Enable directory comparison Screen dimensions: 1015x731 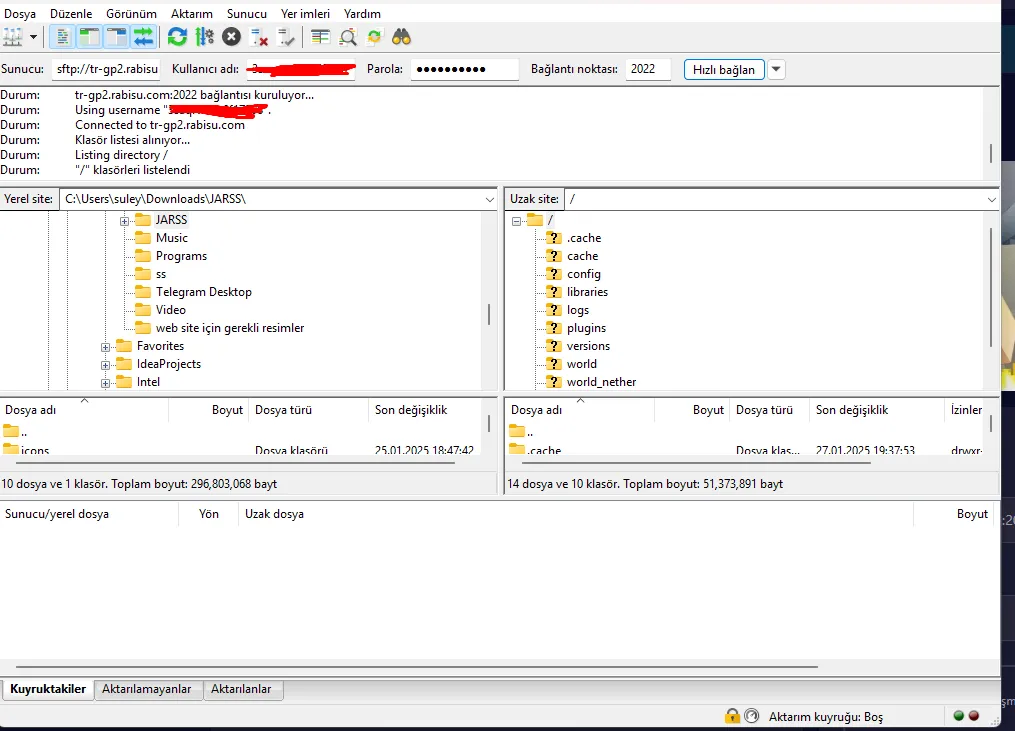click(x=346, y=37)
